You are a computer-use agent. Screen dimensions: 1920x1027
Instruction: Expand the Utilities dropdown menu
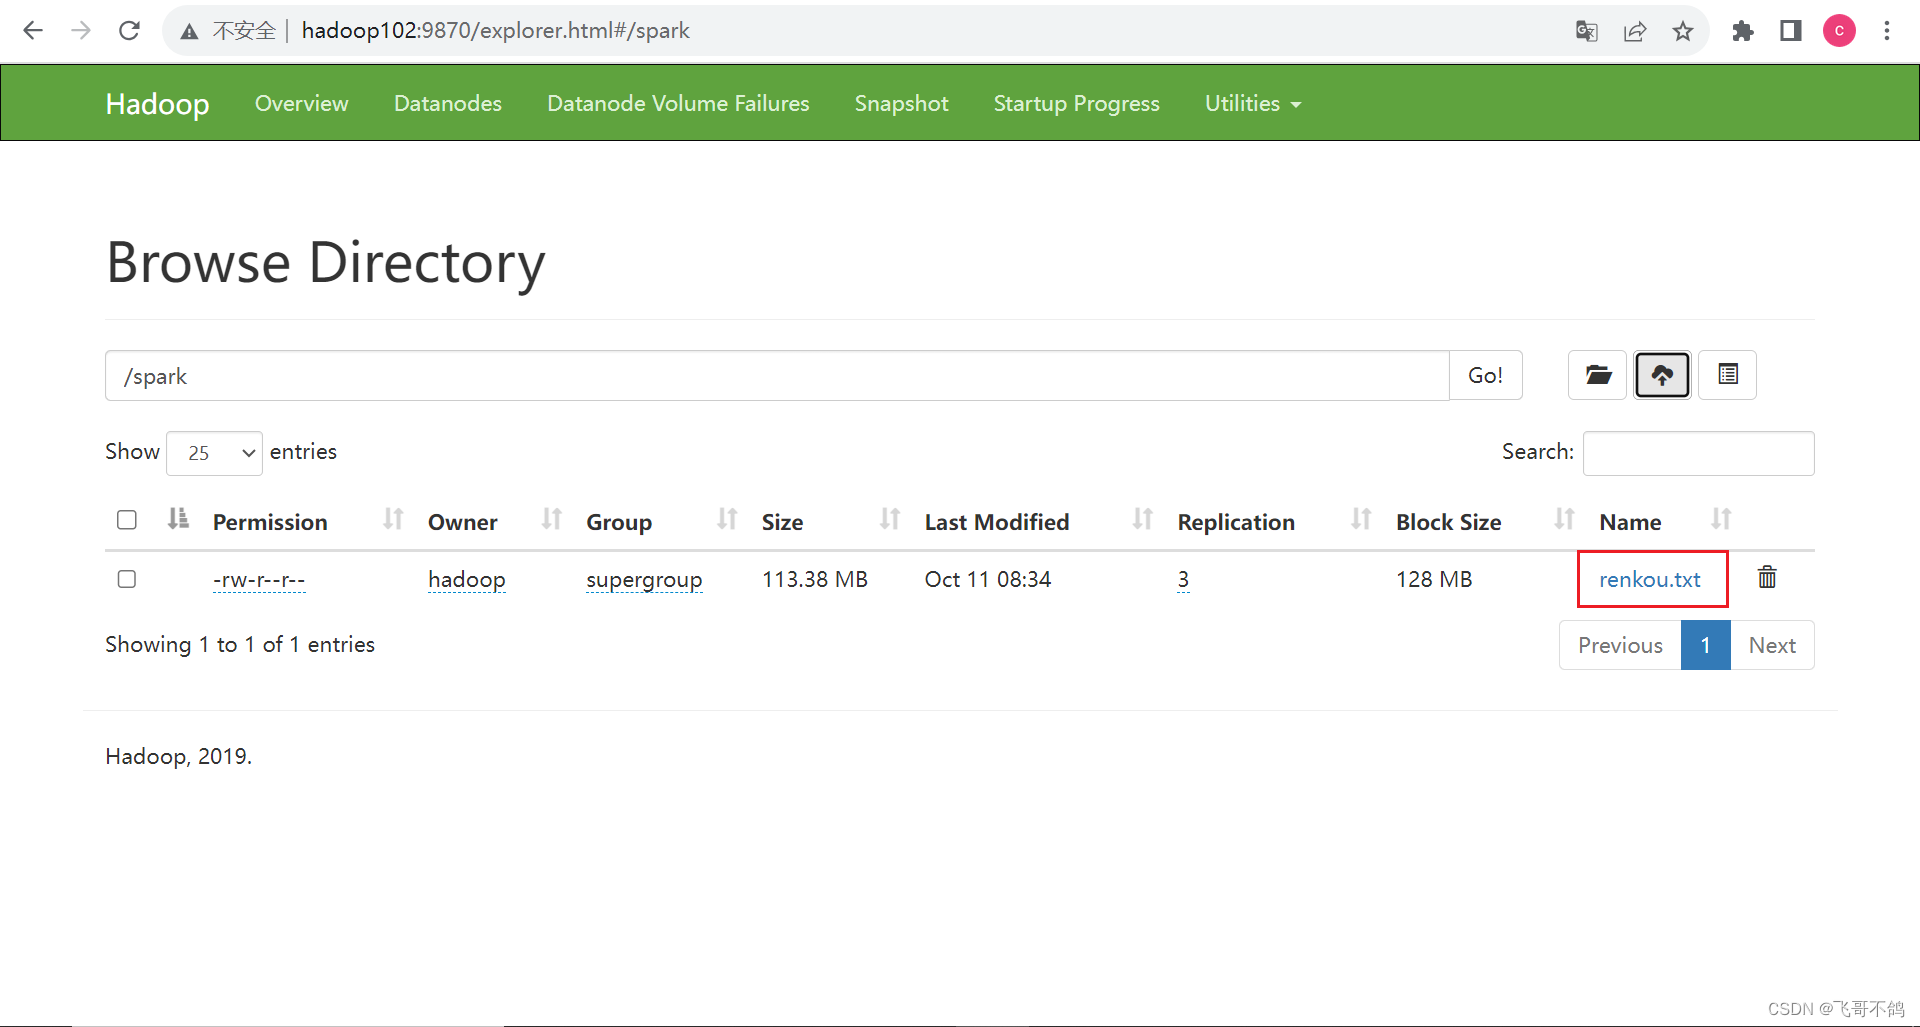[1252, 104]
